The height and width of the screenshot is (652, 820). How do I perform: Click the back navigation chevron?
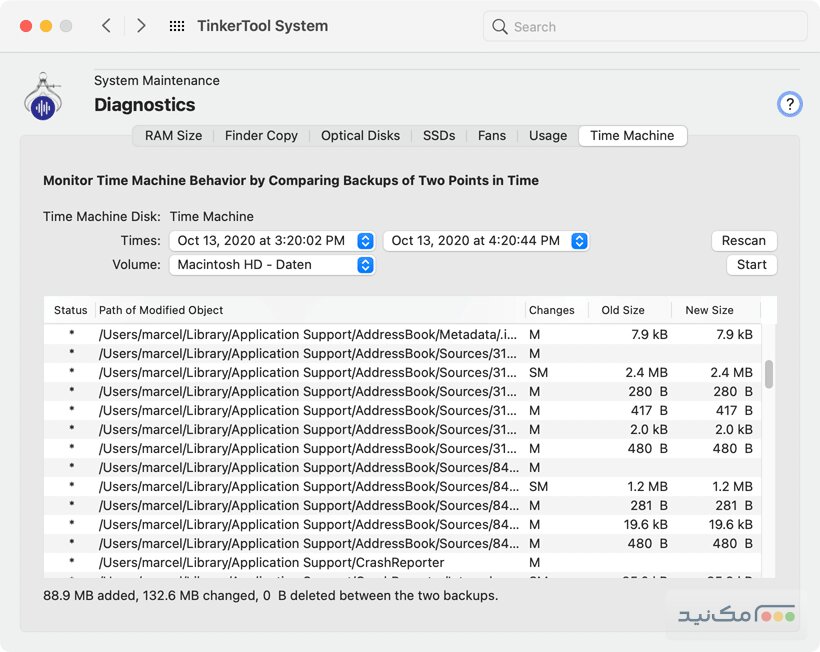107,26
